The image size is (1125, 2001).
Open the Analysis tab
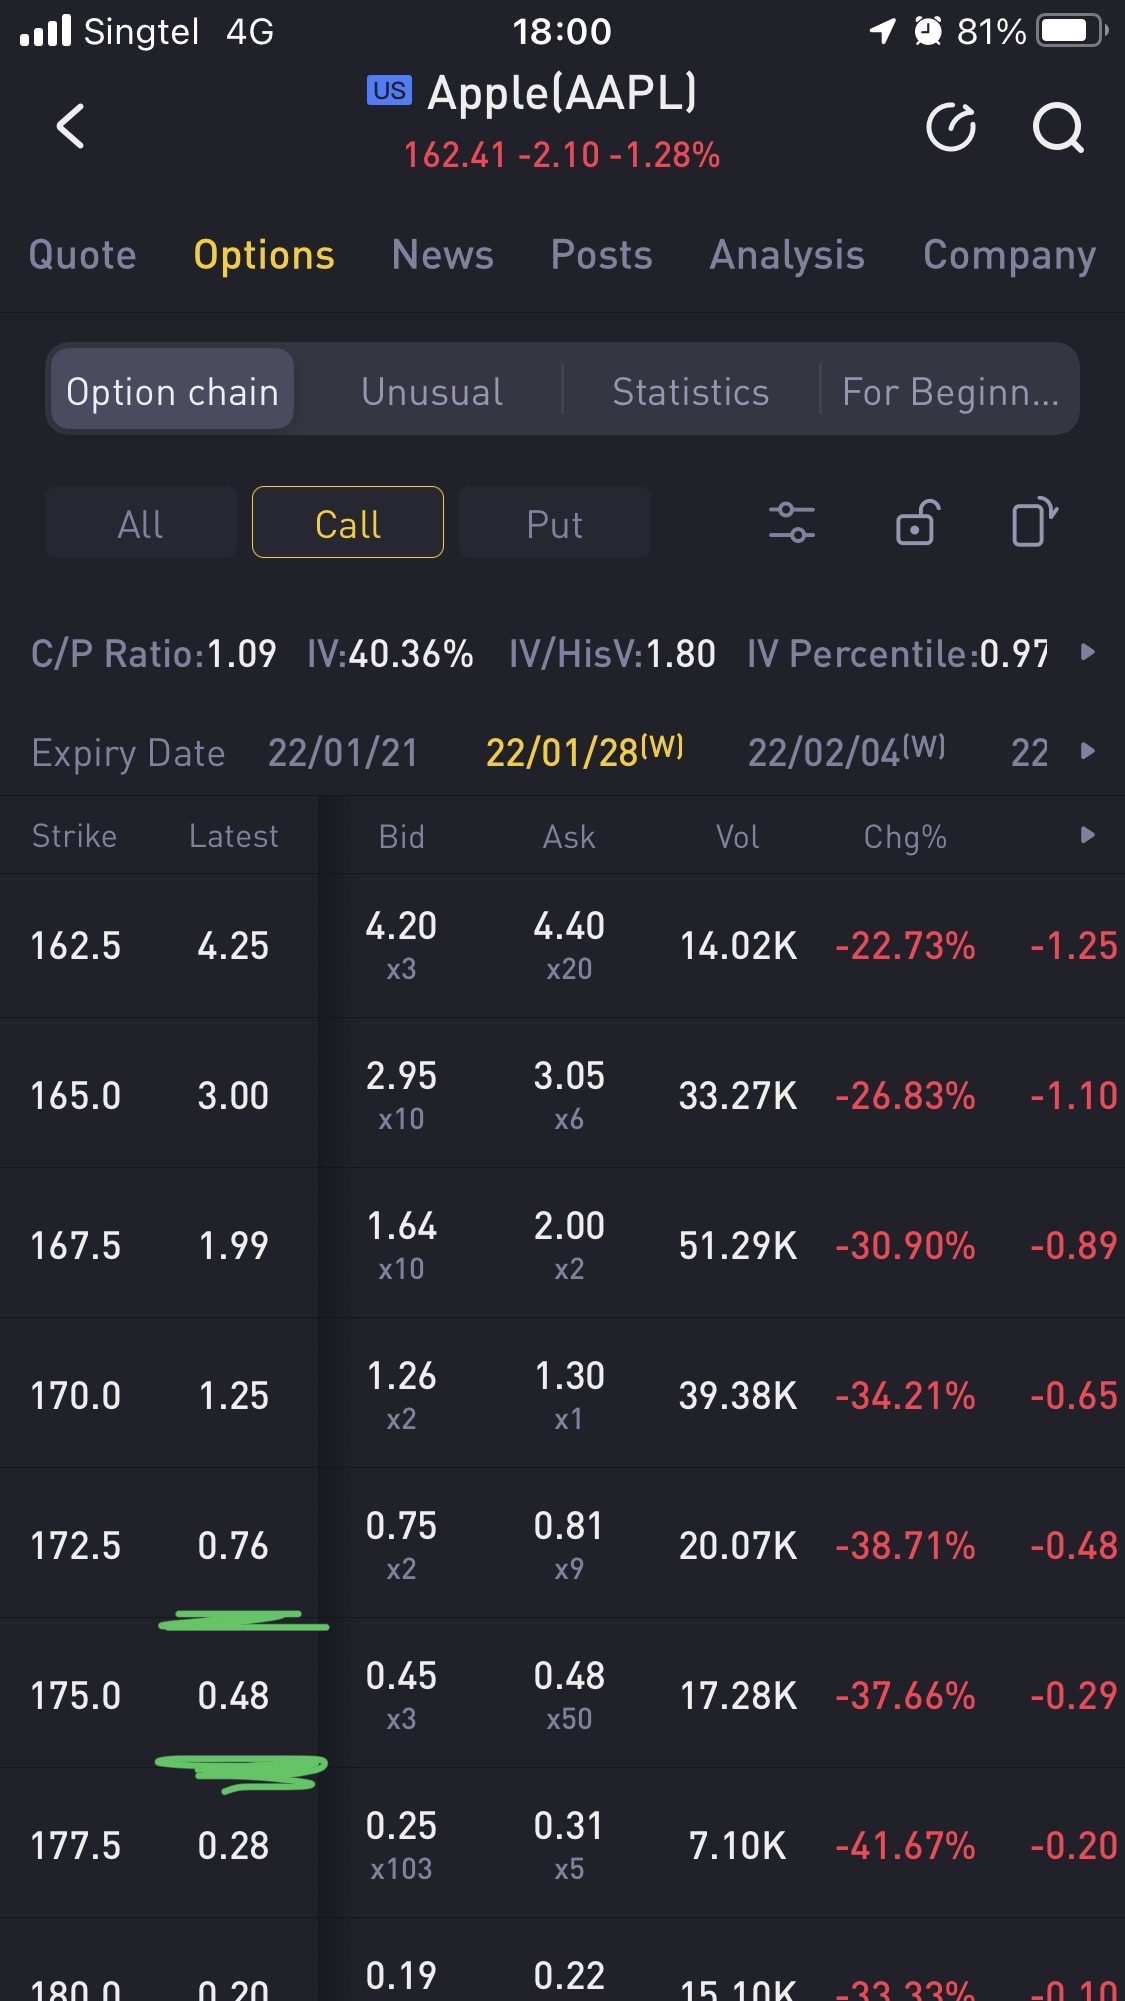point(787,255)
